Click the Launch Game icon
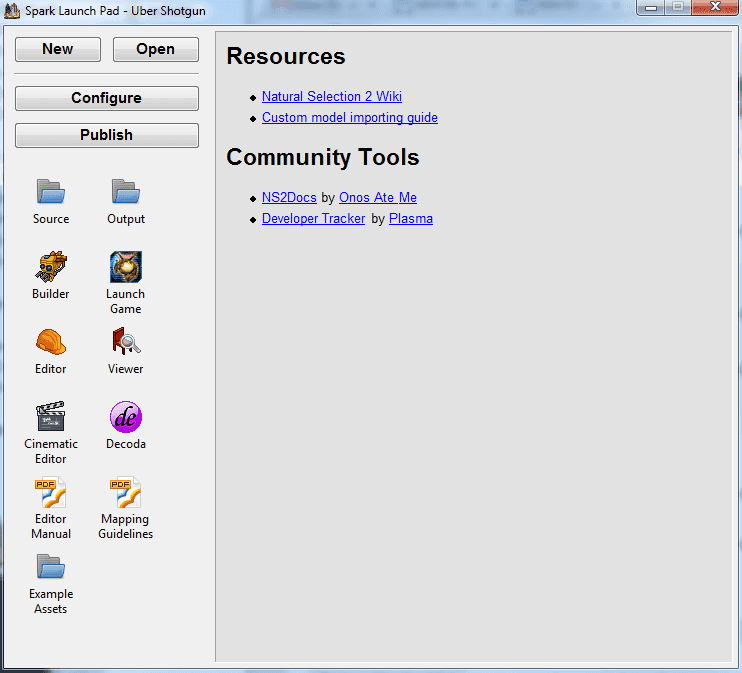 [125, 267]
